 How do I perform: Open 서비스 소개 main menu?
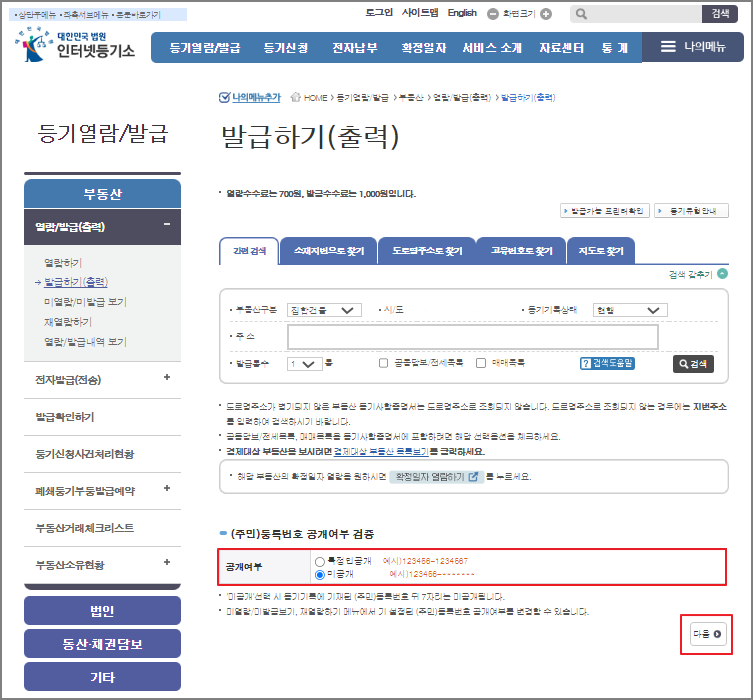click(492, 48)
